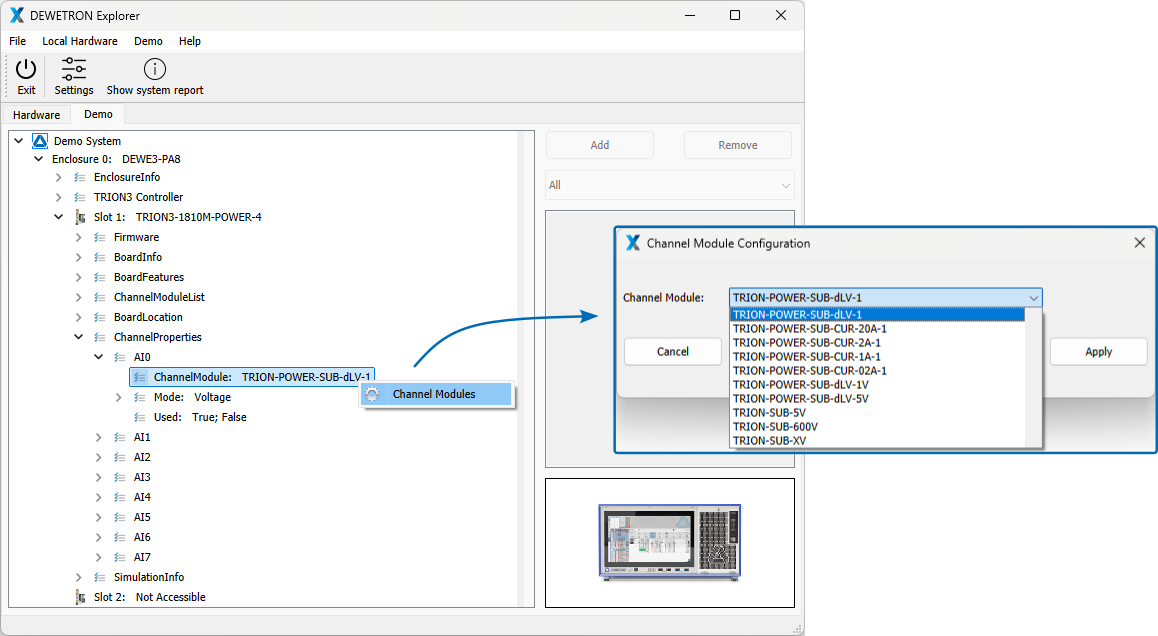Open the File menu
Image resolution: width=1158 pixels, height=636 pixels.
[x=18, y=41]
